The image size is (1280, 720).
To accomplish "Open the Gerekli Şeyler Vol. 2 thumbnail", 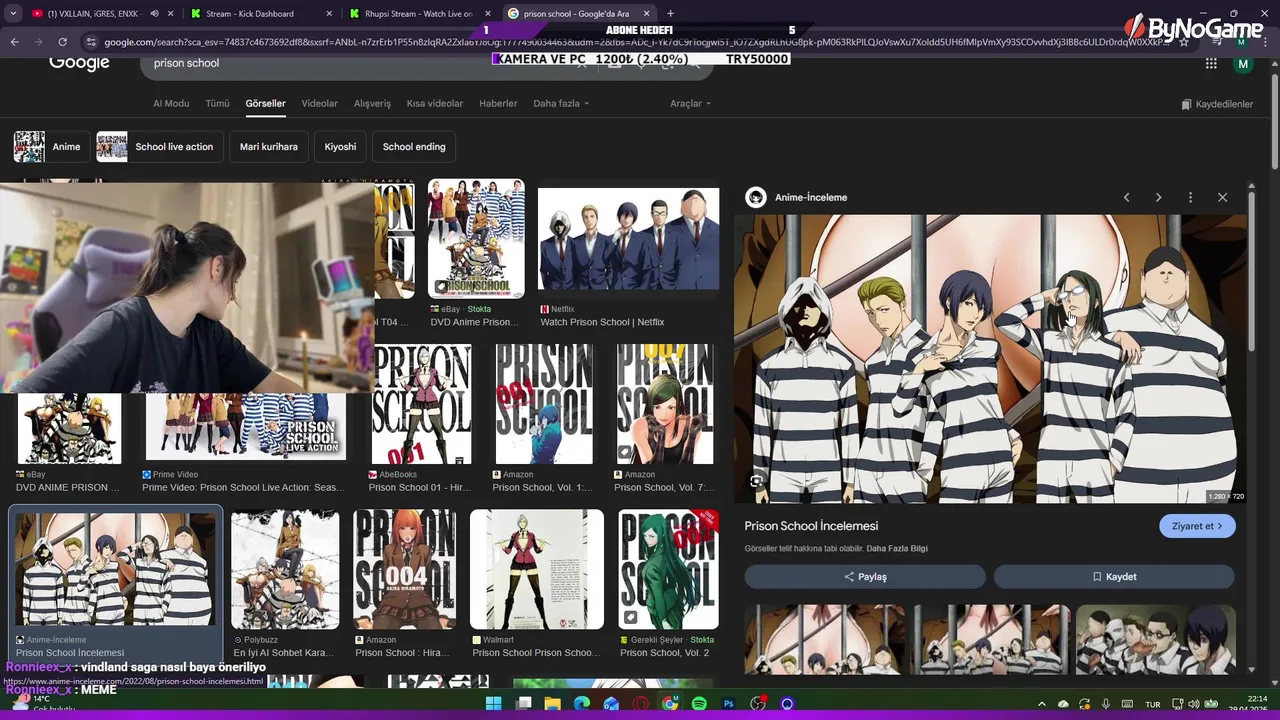I will point(668,570).
